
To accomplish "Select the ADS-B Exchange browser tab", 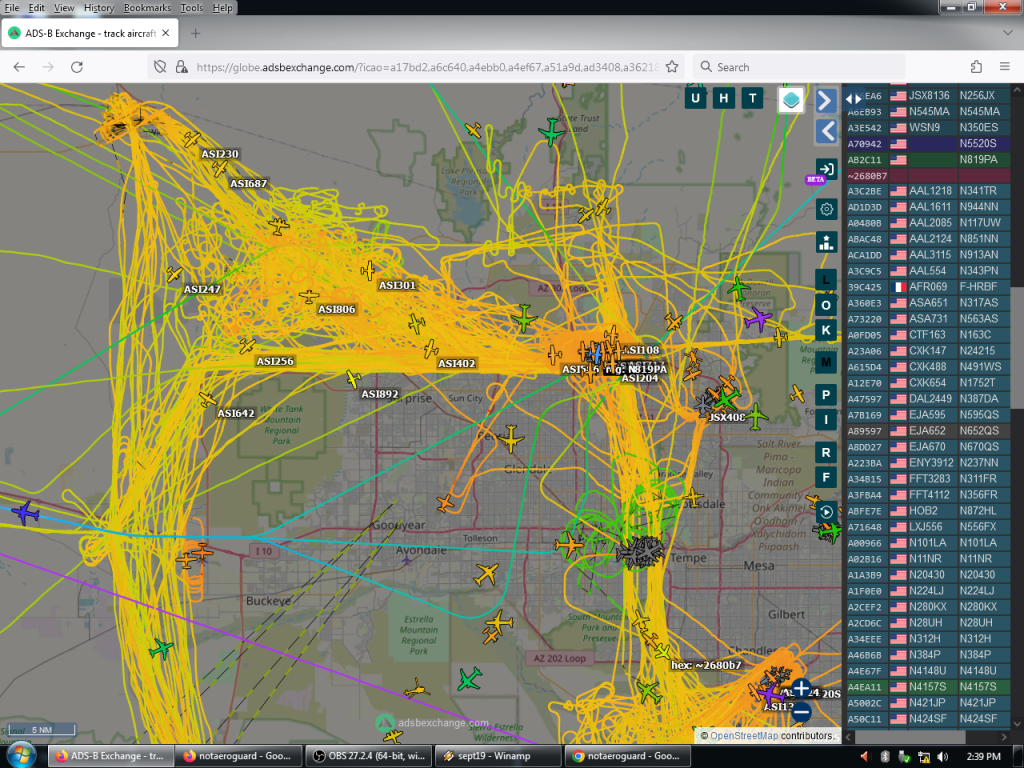I will 89,33.
